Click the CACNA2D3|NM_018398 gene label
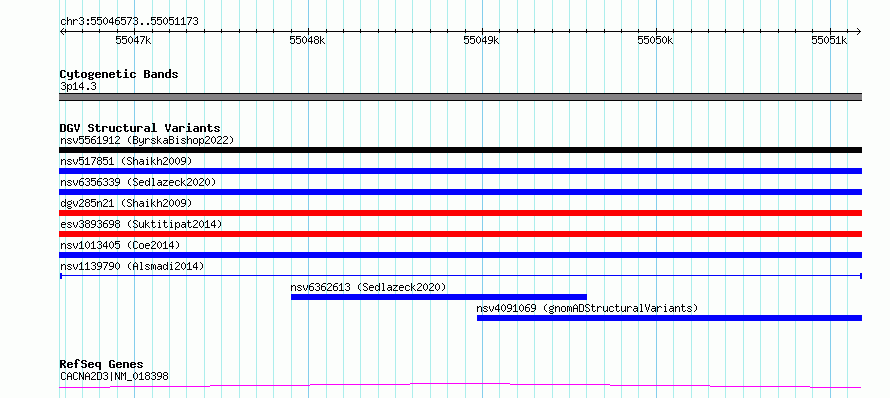This screenshot has width=890, height=398. [x=114, y=376]
